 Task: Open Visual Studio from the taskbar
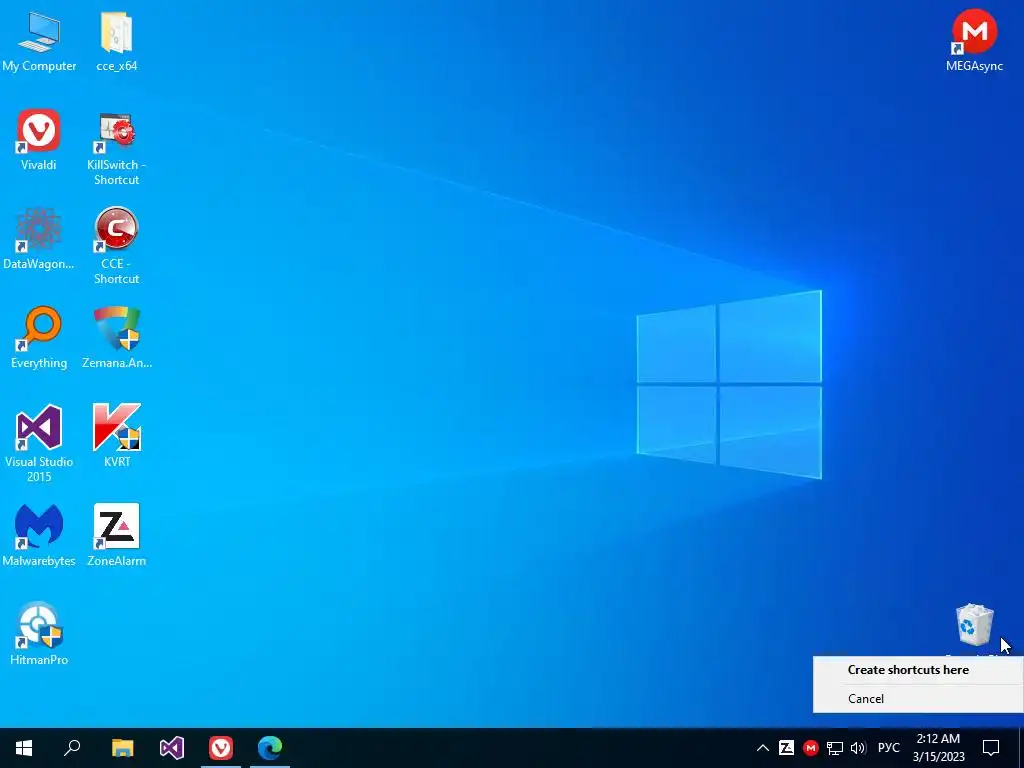pyautogui.click(x=172, y=748)
